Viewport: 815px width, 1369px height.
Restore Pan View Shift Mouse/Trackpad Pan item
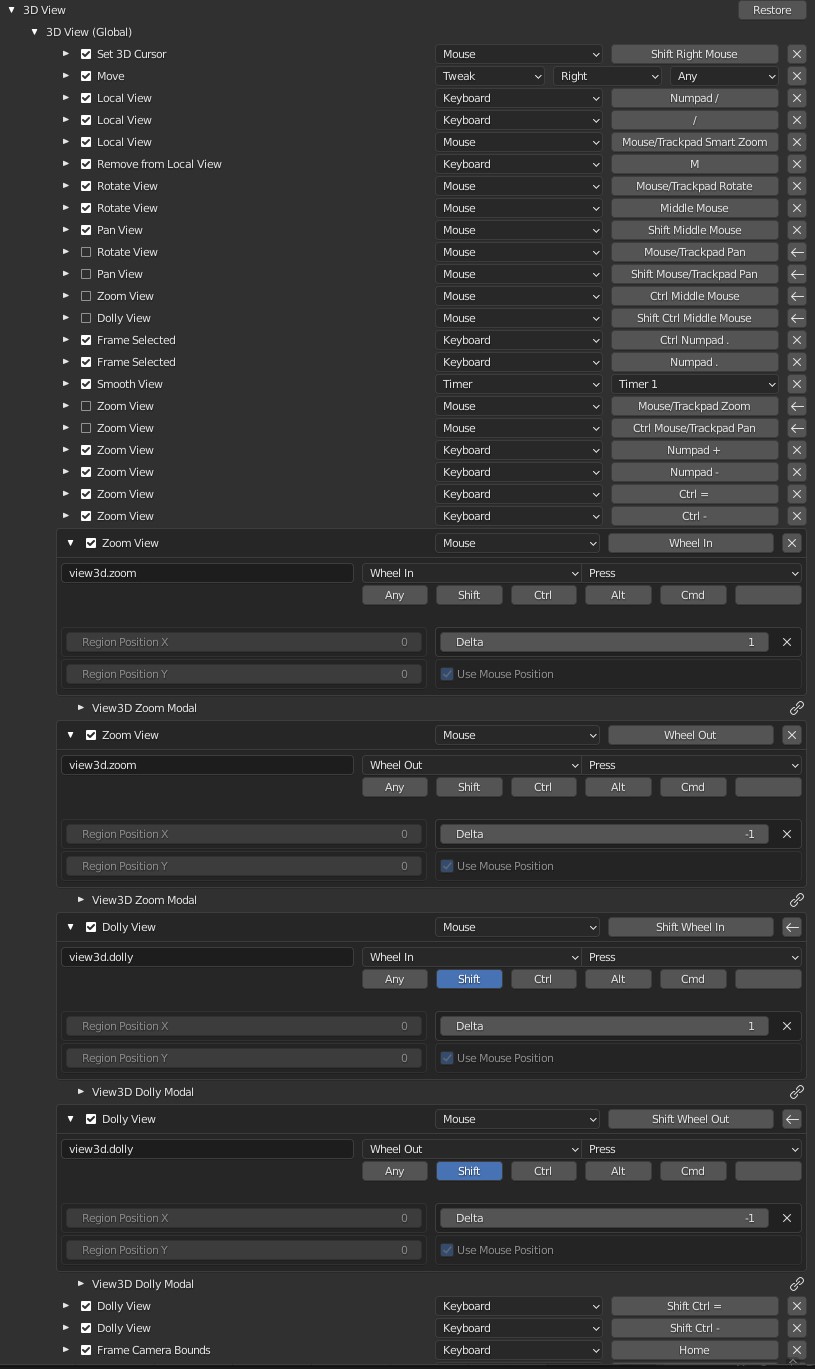point(796,274)
